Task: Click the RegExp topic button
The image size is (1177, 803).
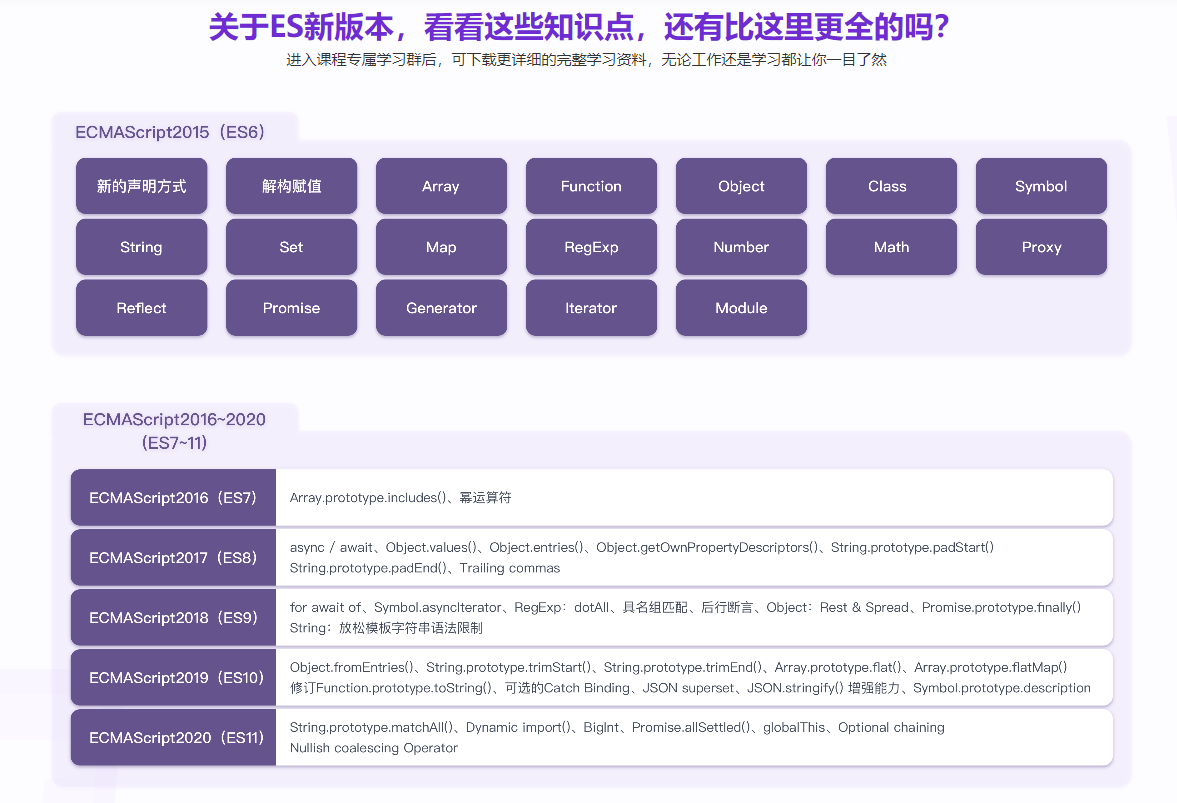Action: point(591,247)
